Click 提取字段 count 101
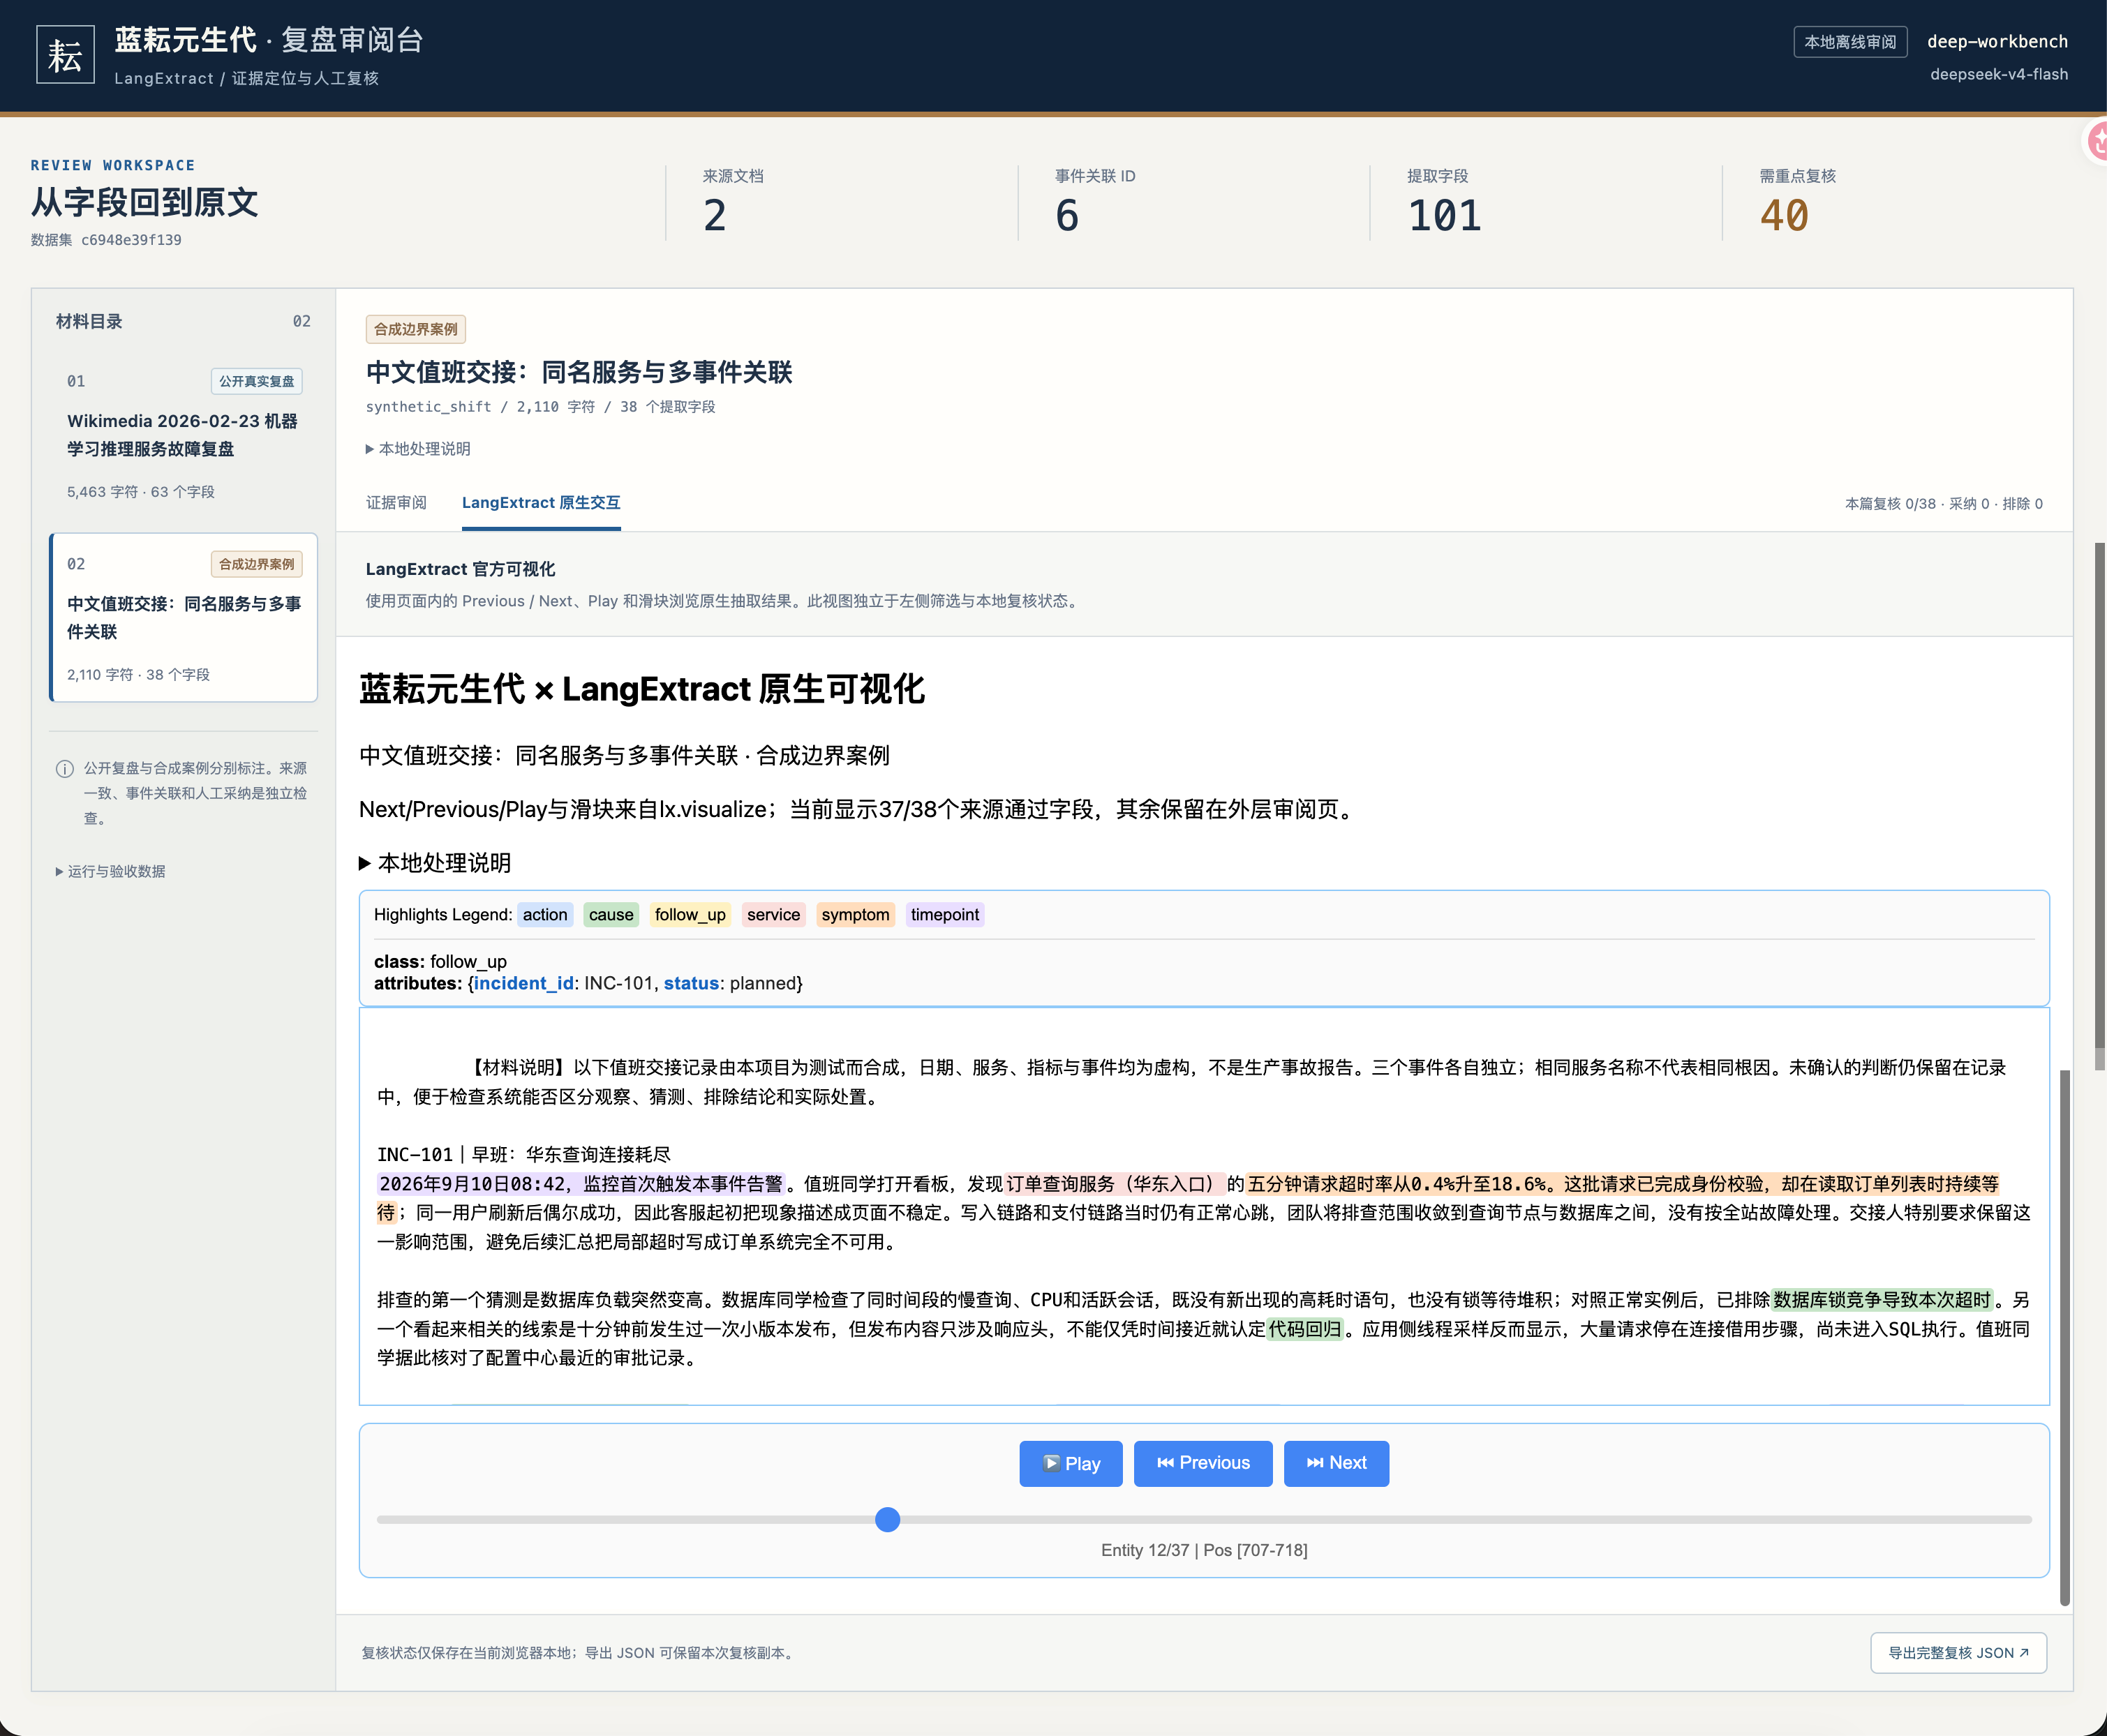2107x1736 pixels. pos(1444,216)
